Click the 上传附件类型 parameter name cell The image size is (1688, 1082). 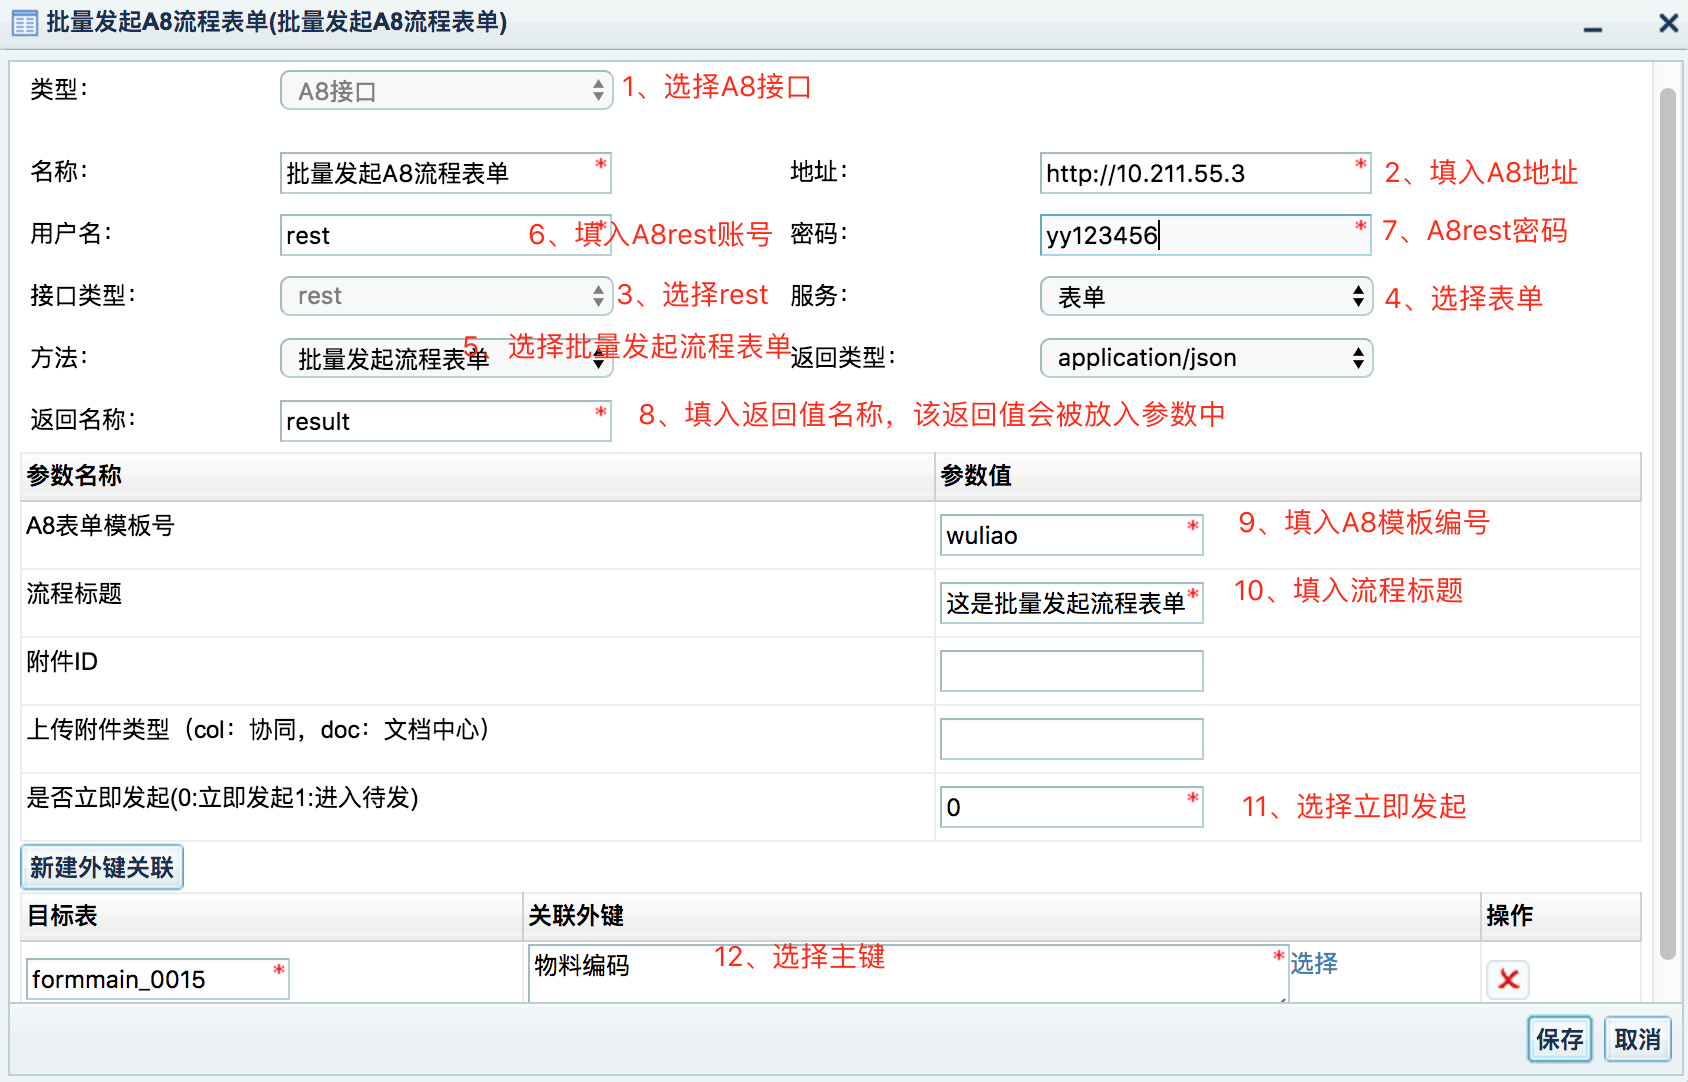478,739
